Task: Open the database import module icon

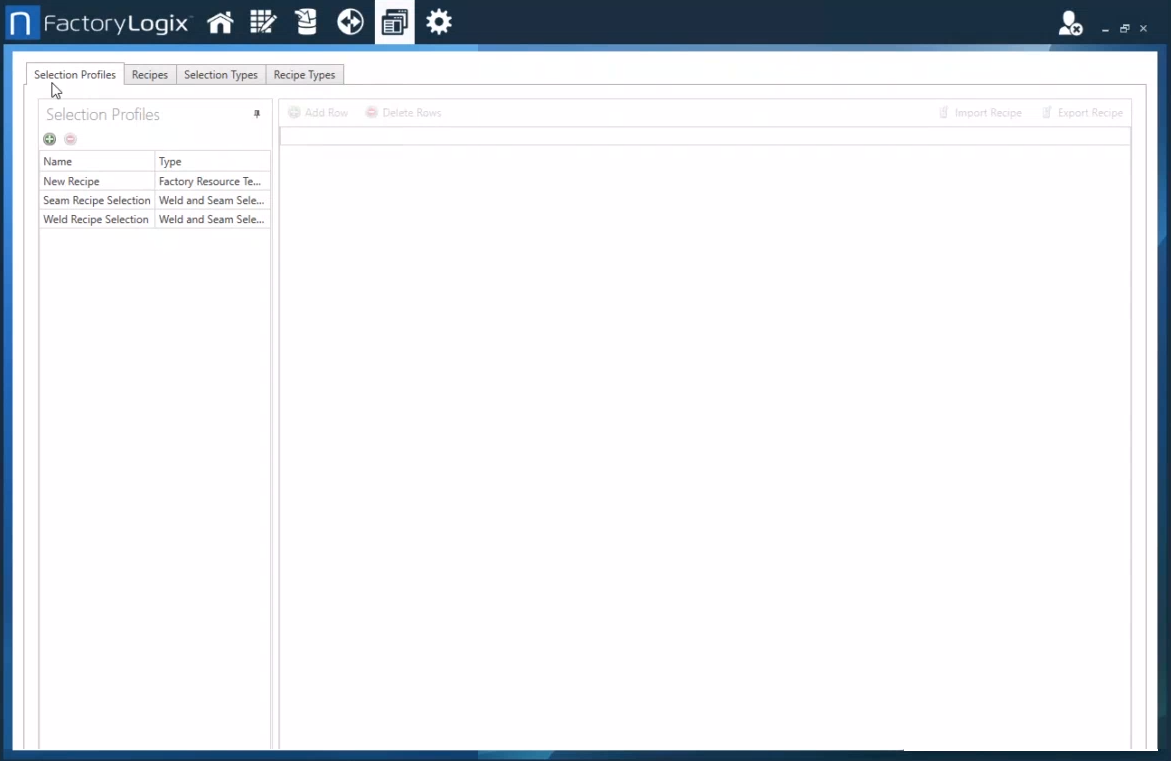Action: point(306,21)
